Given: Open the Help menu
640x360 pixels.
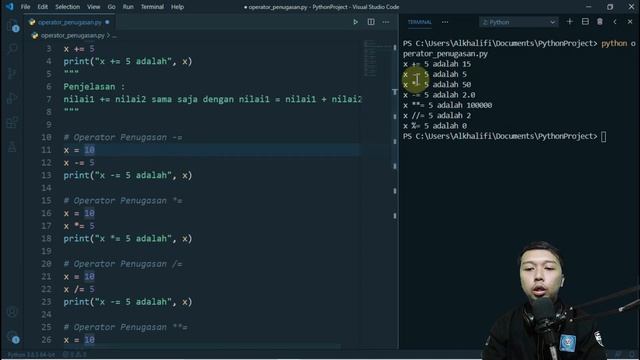Looking at the screenshot, I should click(x=177, y=7).
